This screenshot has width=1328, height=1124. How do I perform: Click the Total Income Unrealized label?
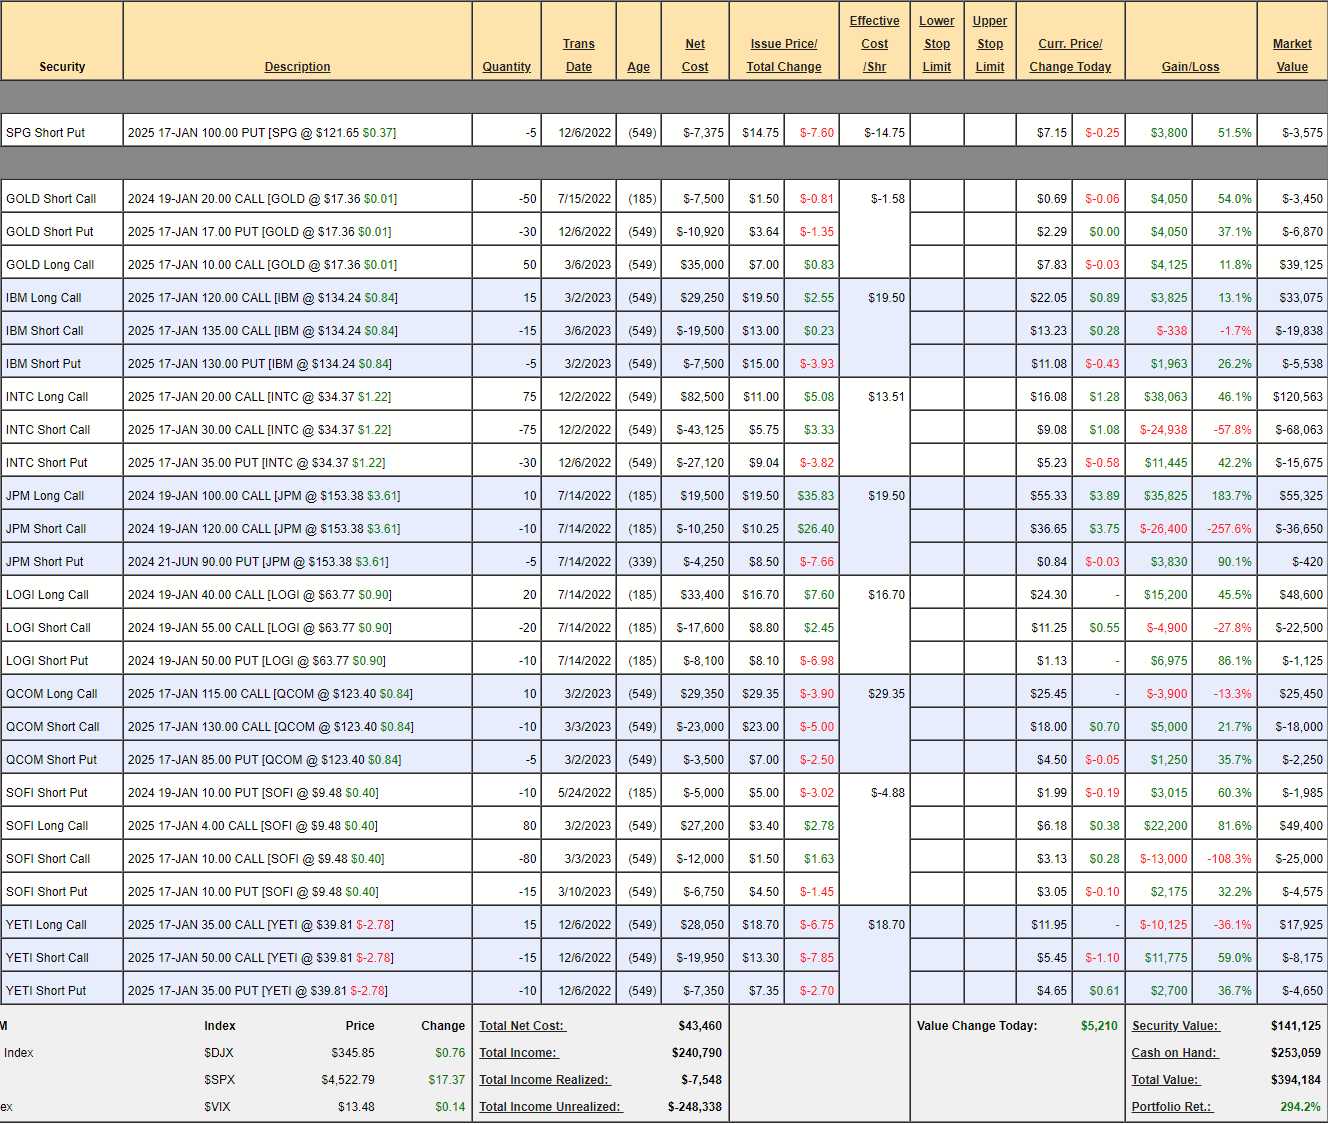(x=550, y=1107)
